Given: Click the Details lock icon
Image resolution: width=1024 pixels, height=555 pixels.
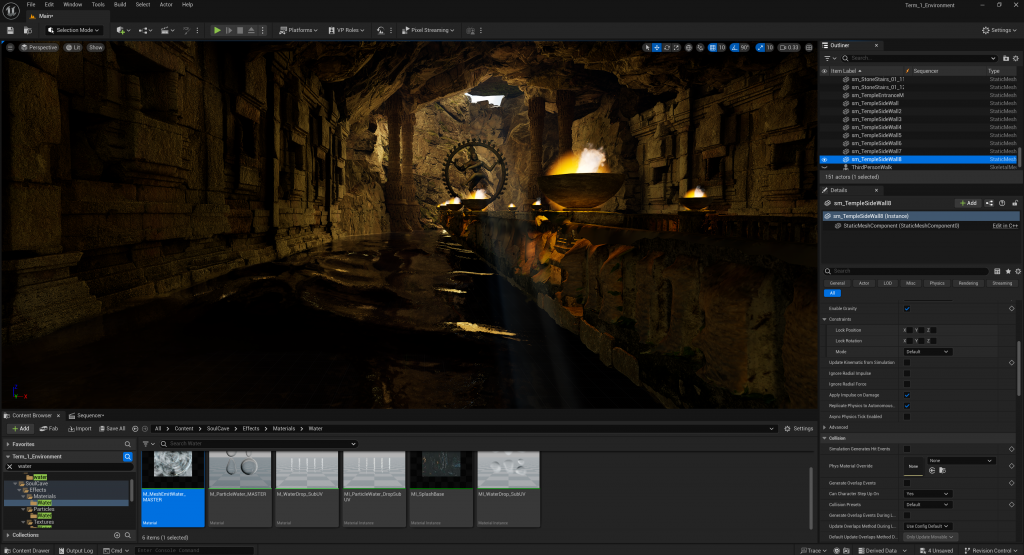Looking at the screenshot, I should 1015,203.
